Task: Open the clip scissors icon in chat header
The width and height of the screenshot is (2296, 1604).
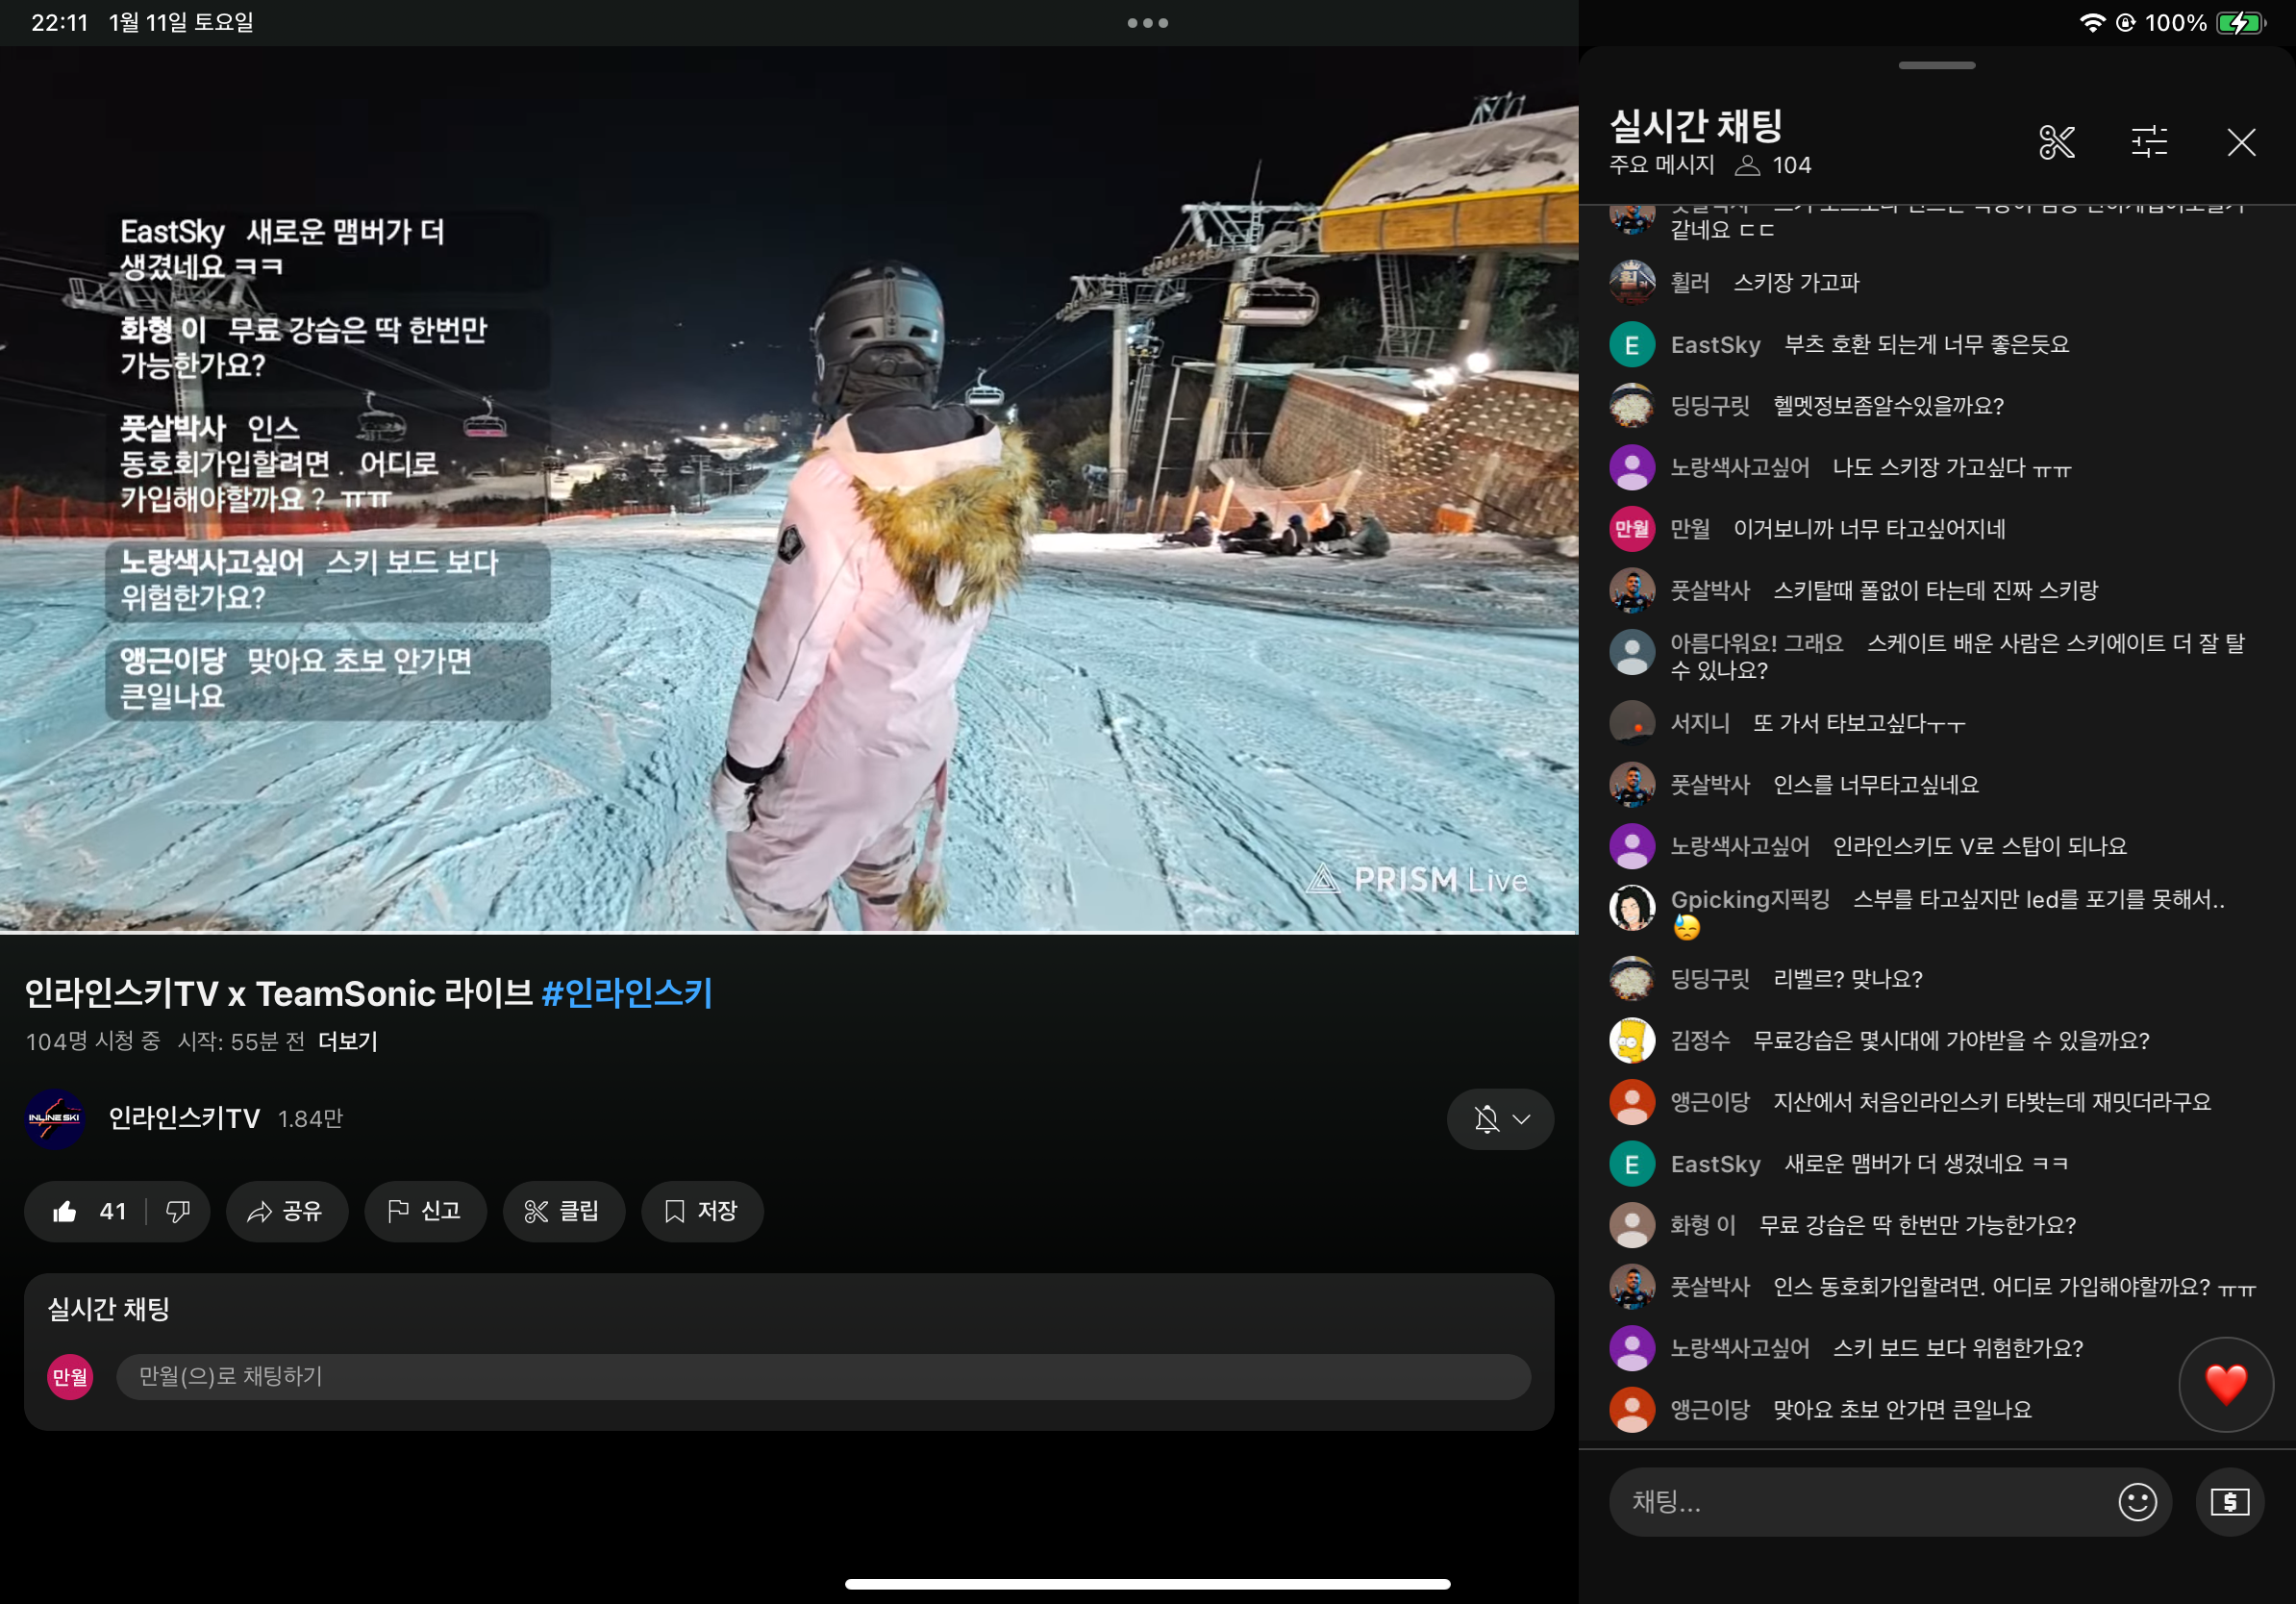Action: pos(2057,142)
